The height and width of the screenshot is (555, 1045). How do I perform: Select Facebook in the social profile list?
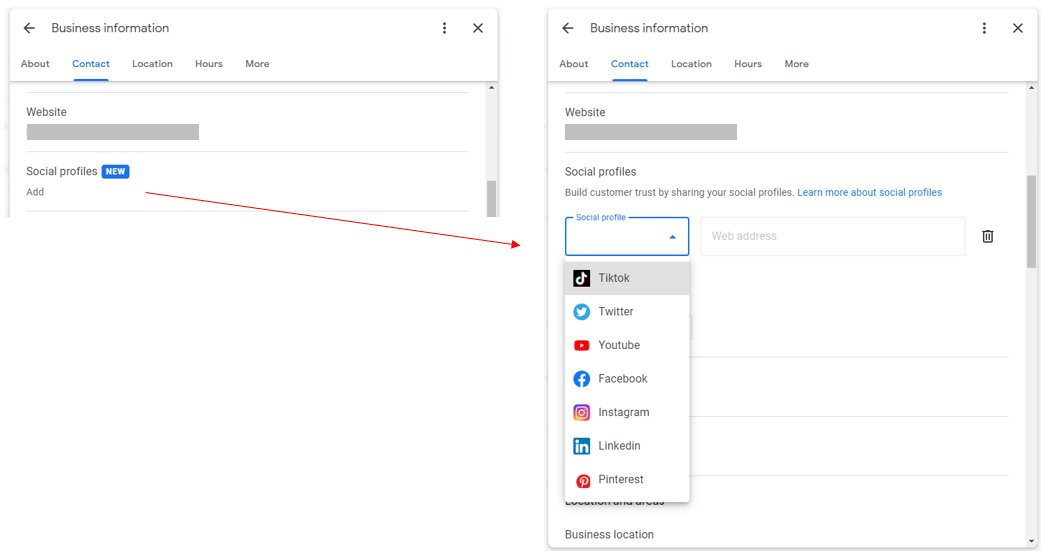point(627,378)
